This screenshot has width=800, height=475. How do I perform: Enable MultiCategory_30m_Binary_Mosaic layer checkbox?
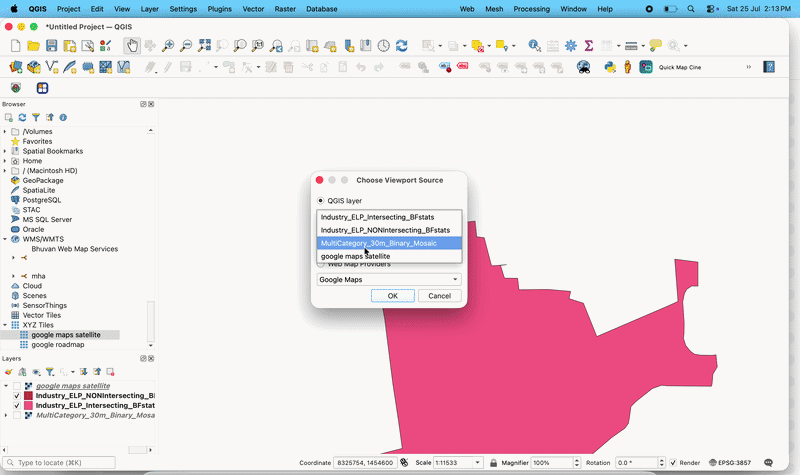(x=17, y=415)
